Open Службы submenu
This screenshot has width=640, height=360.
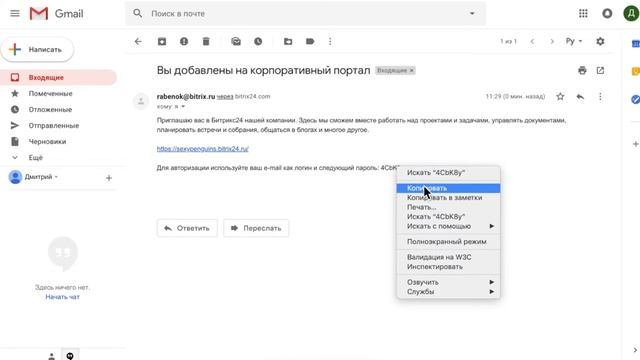pyautogui.click(x=448, y=292)
